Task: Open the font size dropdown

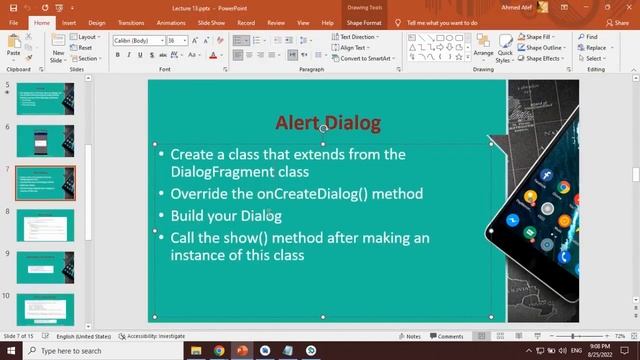Action: pyautogui.click(x=184, y=40)
